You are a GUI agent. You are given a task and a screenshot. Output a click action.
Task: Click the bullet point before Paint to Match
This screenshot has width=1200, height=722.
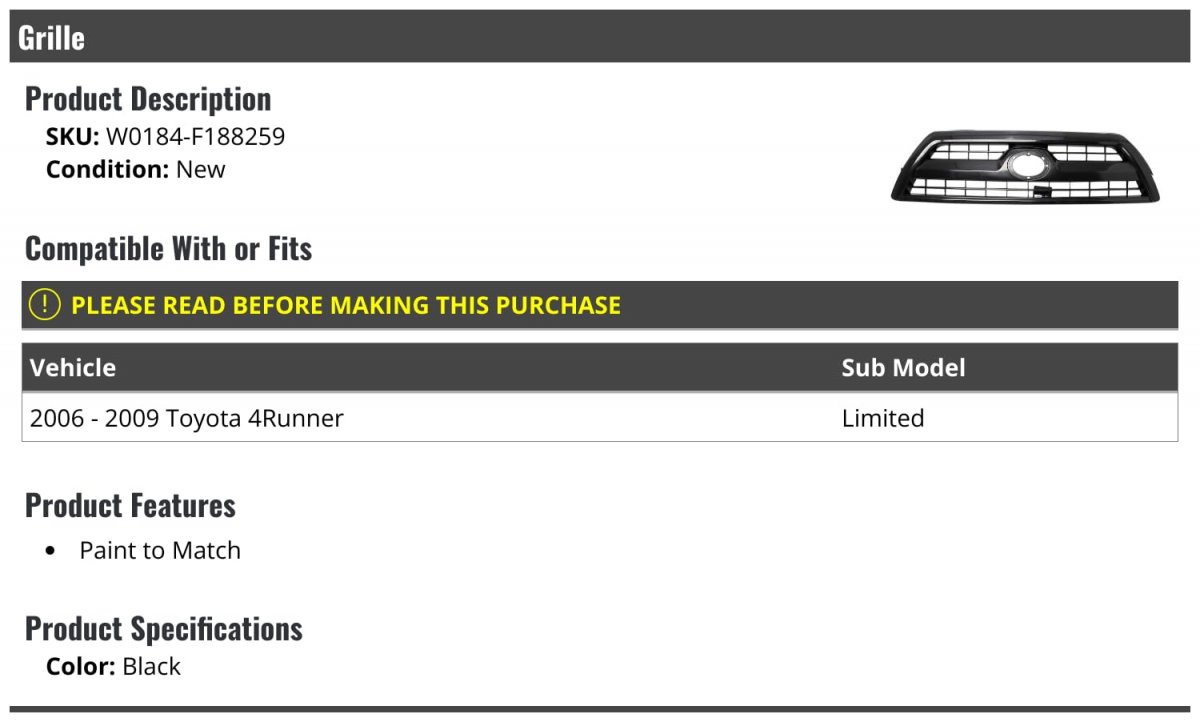(x=51, y=551)
